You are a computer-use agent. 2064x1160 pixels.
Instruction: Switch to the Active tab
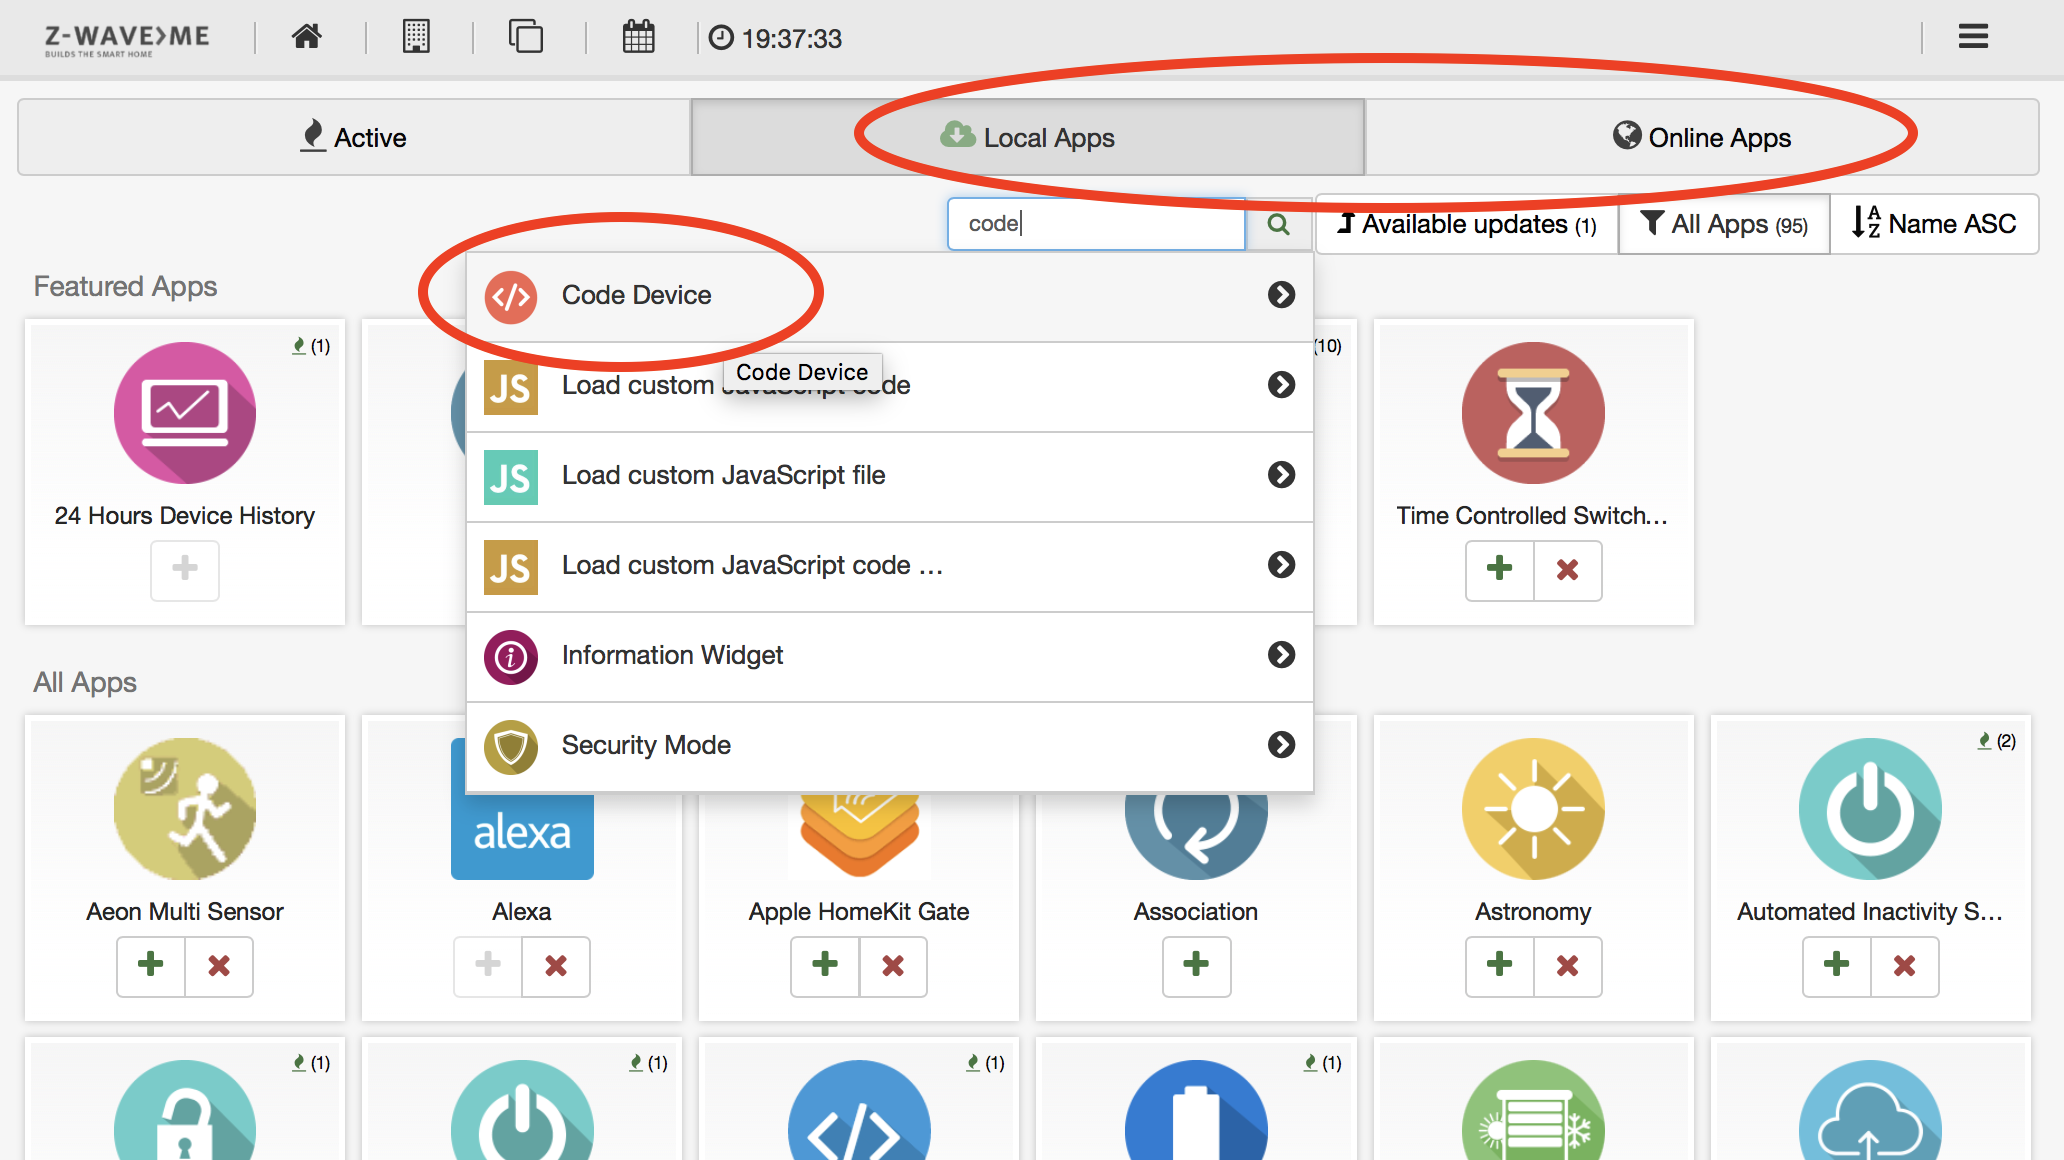point(354,137)
